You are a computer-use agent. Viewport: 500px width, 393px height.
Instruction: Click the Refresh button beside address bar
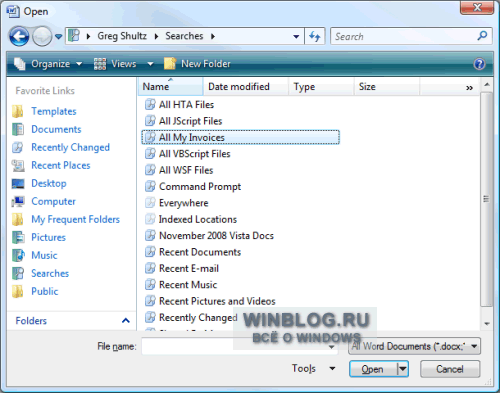click(315, 36)
